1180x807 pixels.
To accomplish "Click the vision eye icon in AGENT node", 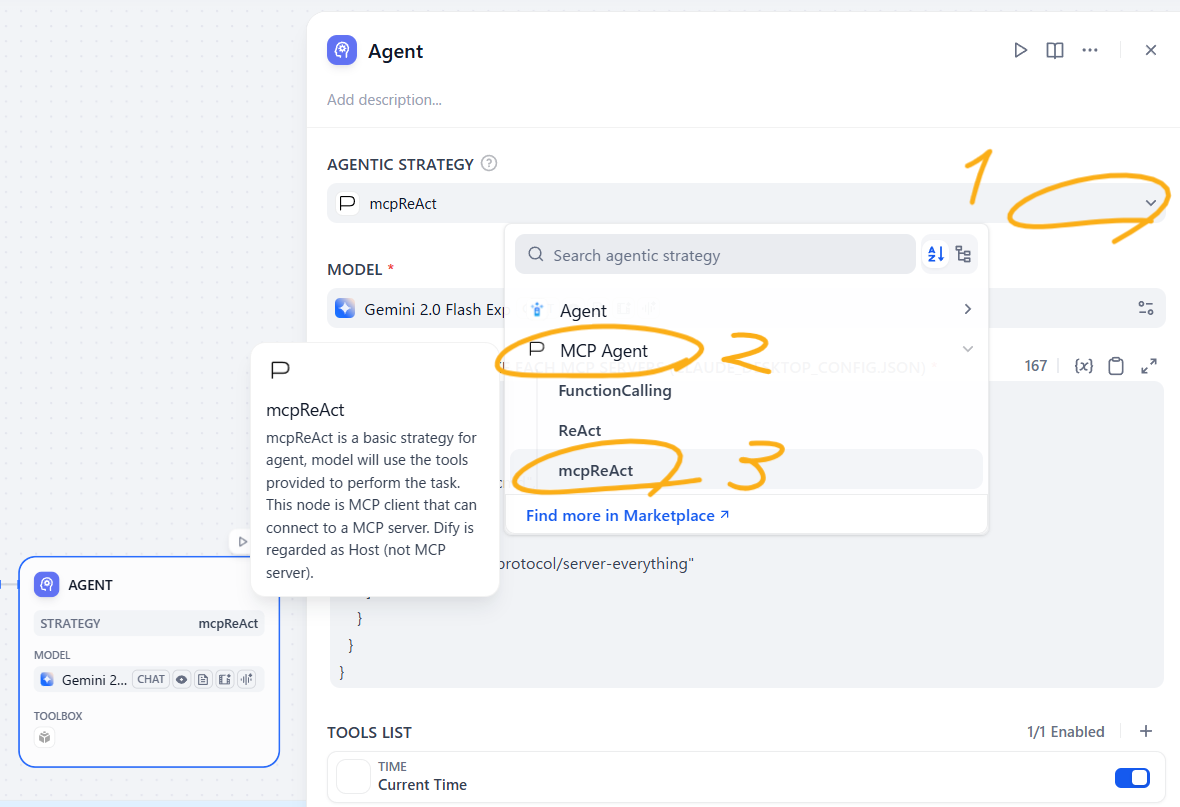I will [181, 679].
